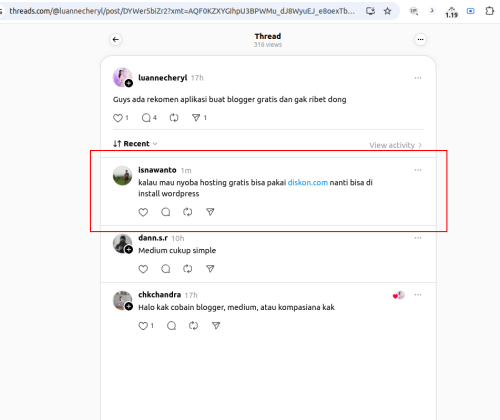Share luannecheryl's post via send icon
Screen dimensions: 500x420
click(x=196, y=118)
